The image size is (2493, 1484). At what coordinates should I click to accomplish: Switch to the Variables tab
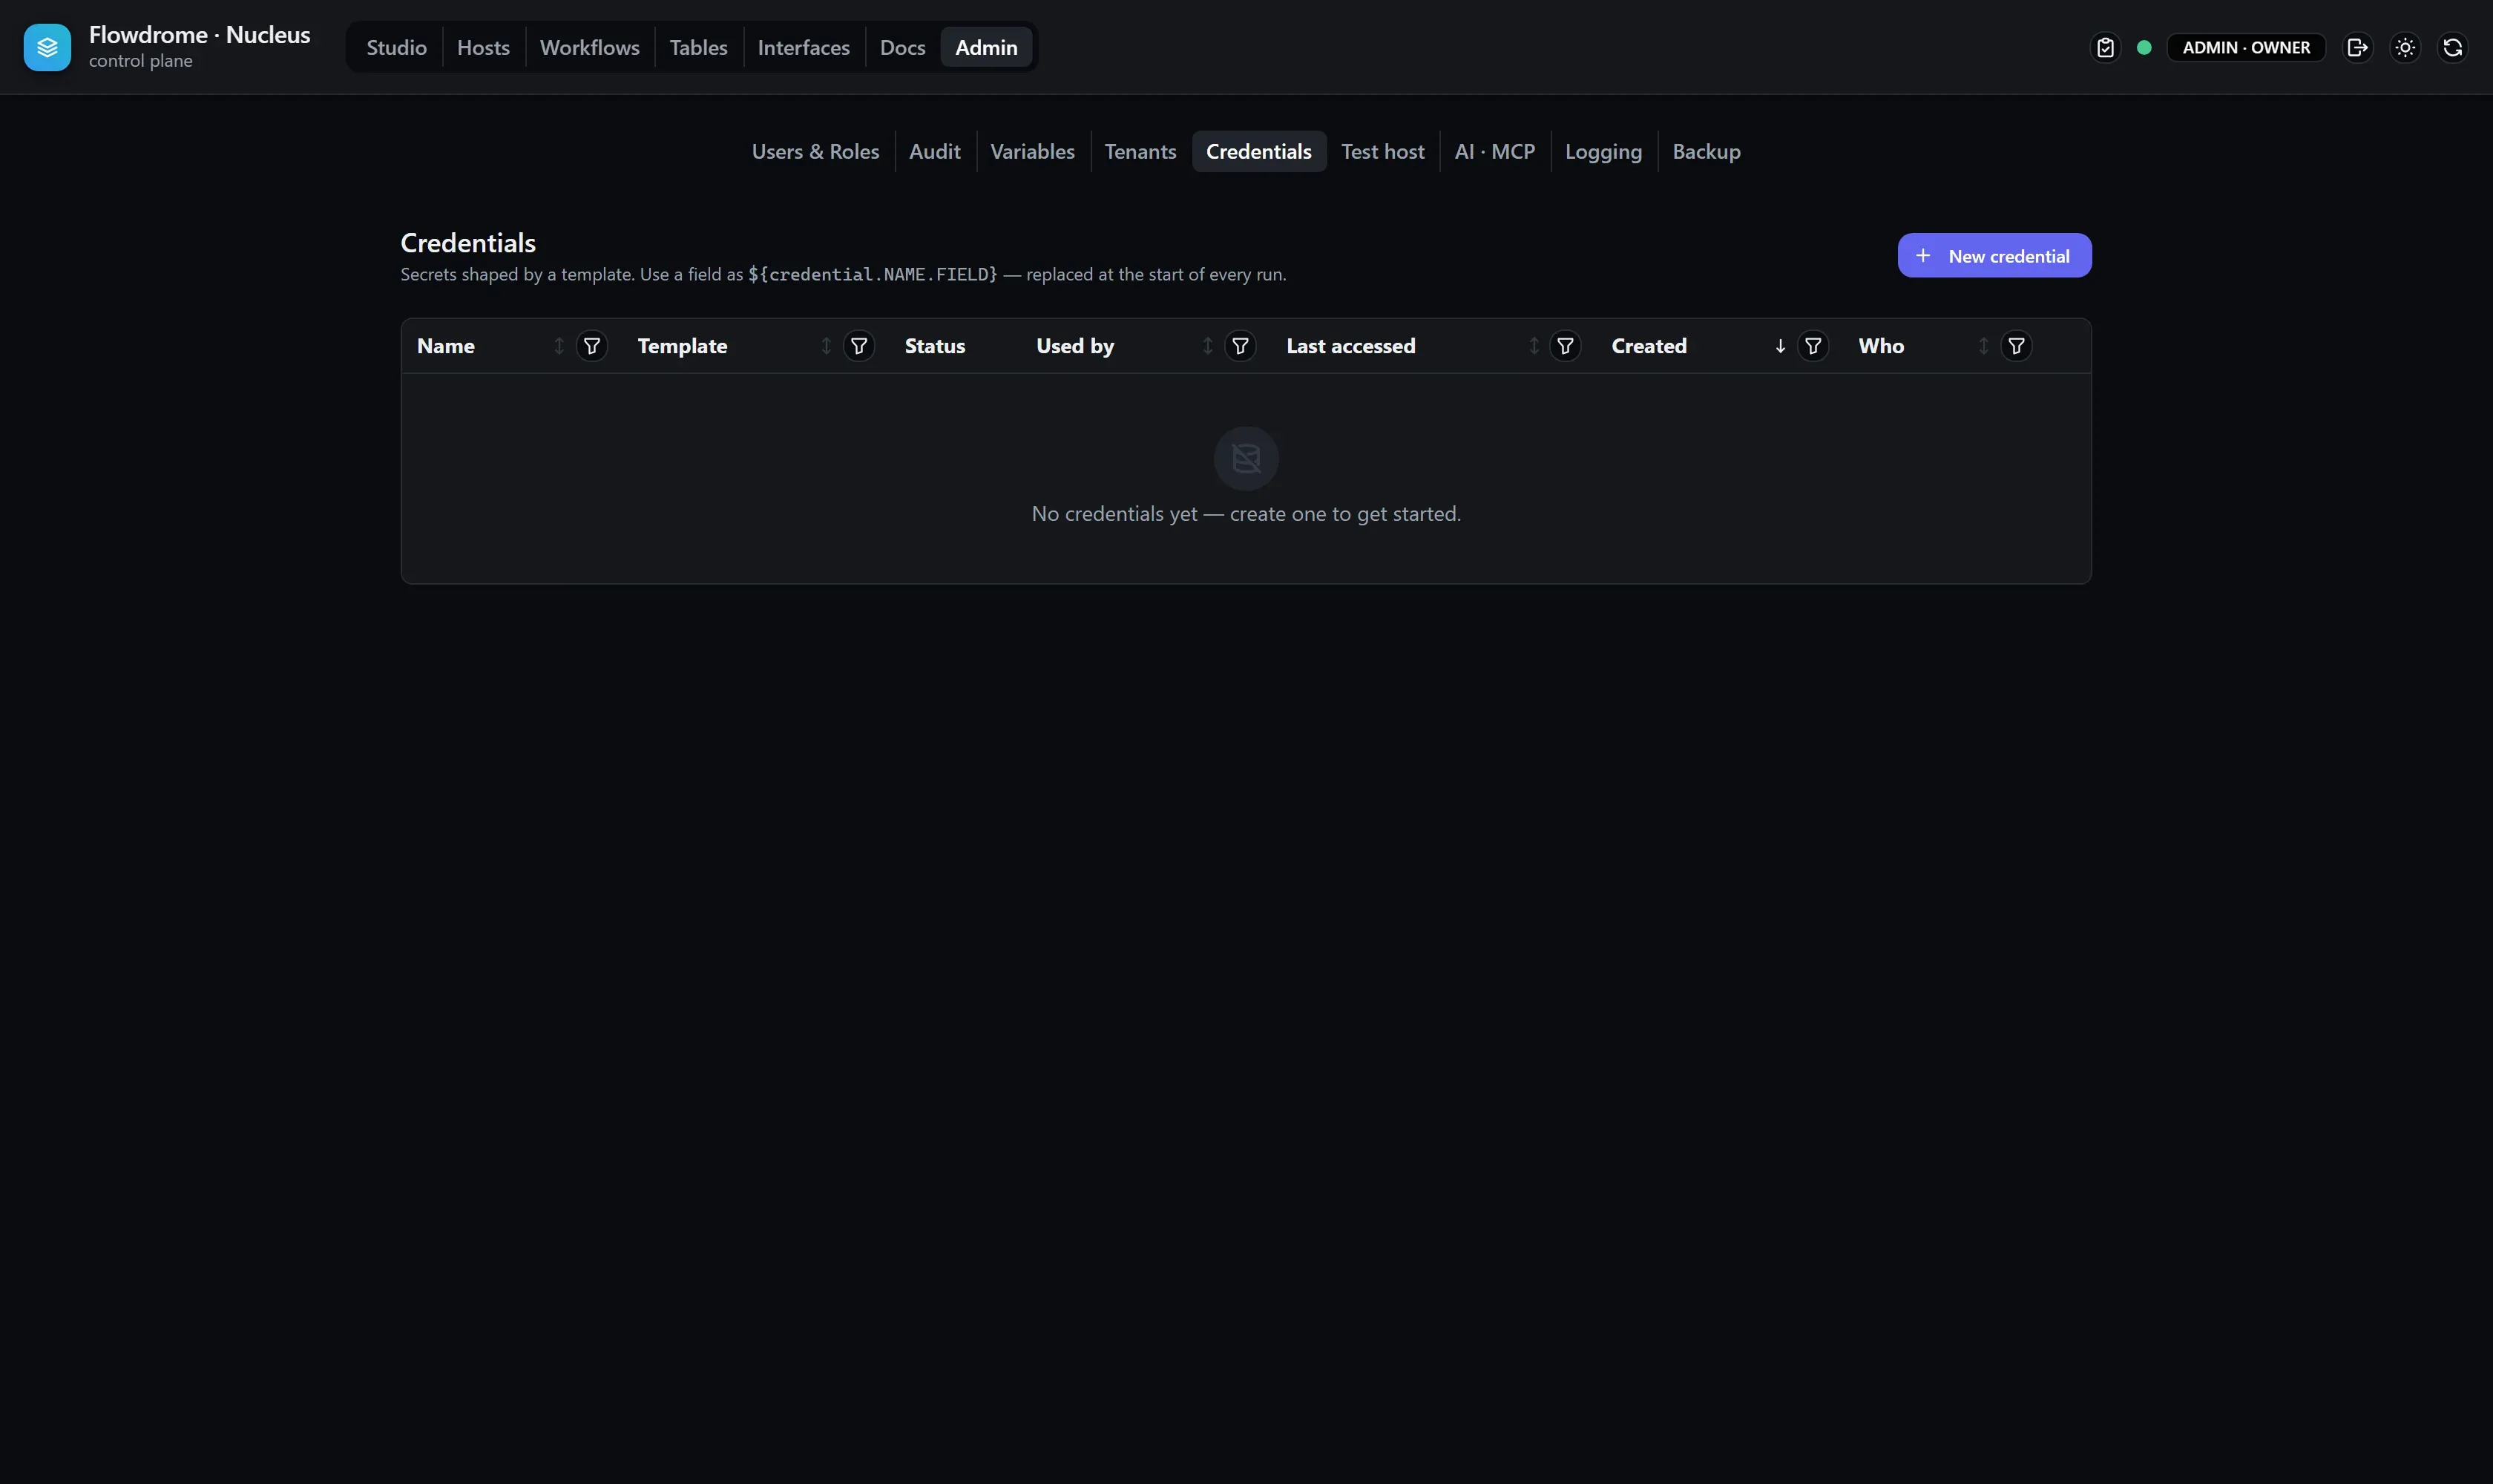[x=1032, y=151]
